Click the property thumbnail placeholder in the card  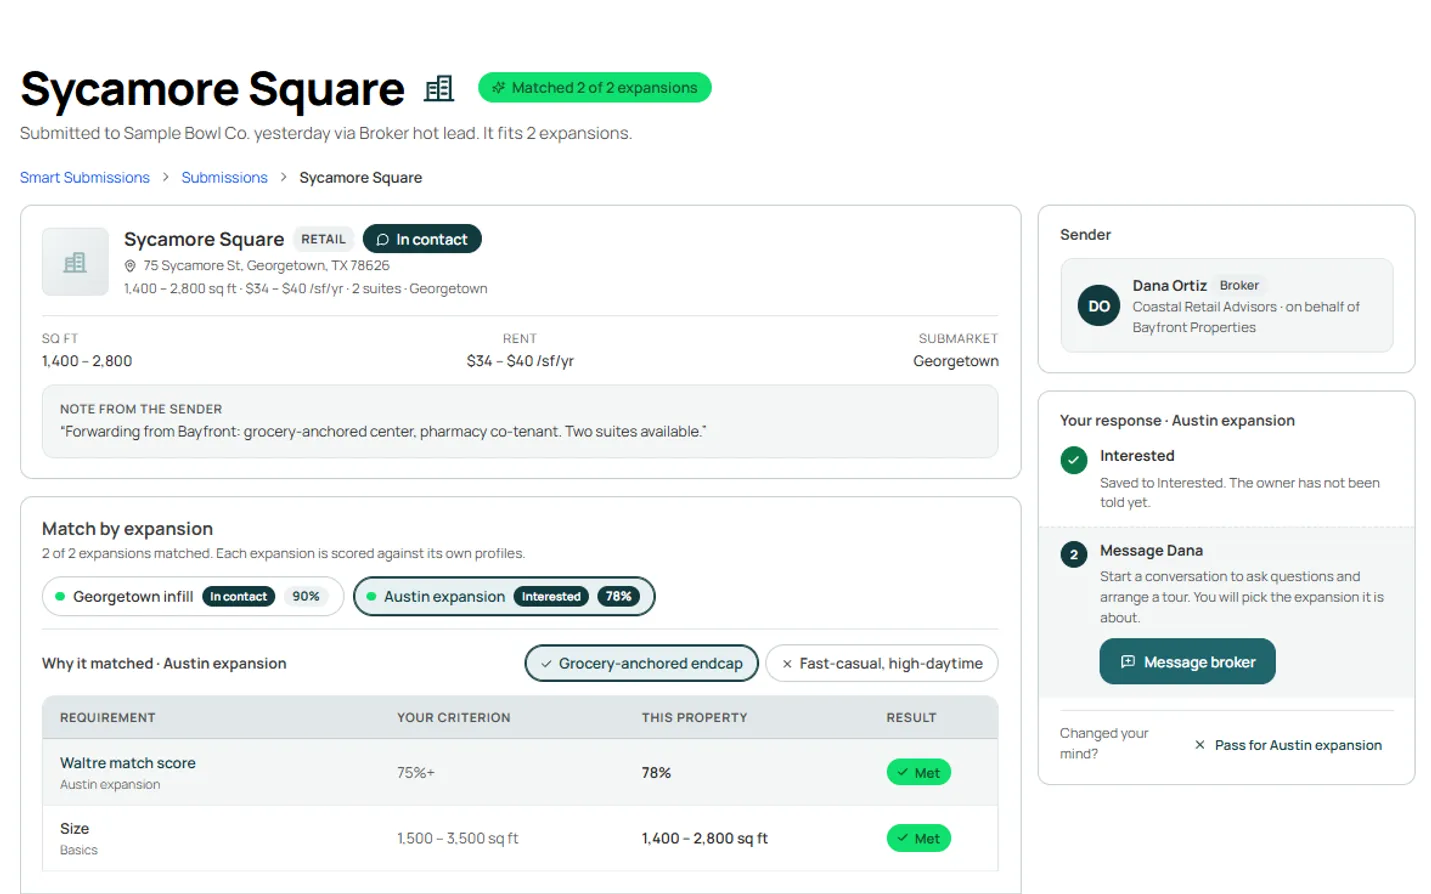click(75, 262)
